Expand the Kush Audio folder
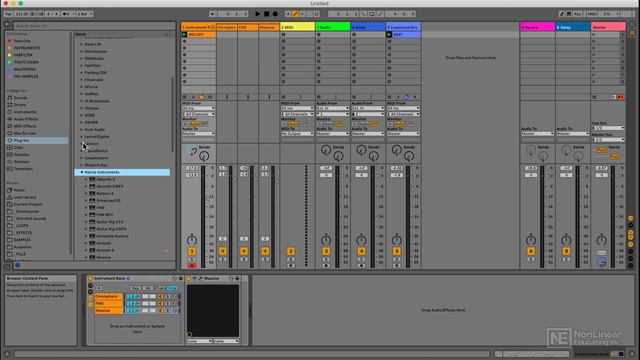 [x=82, y=130]
